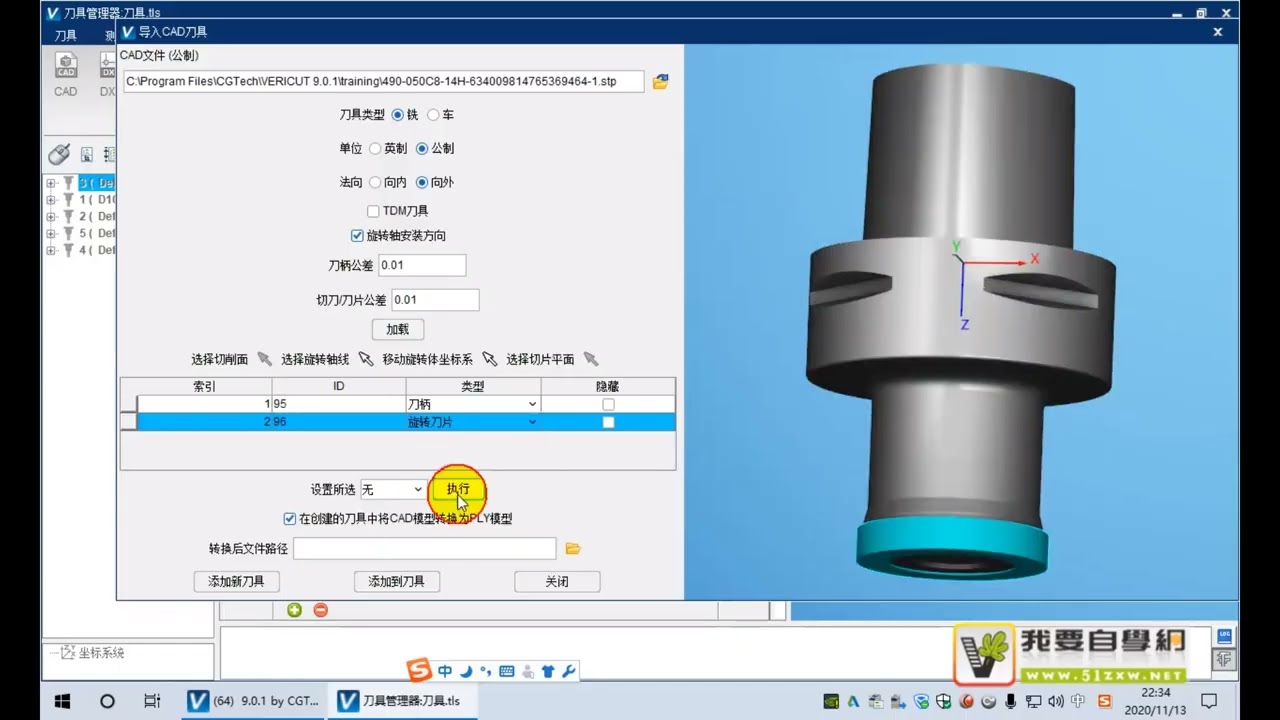
Task: Click the Windows Start button
Action: click(62, 701)
